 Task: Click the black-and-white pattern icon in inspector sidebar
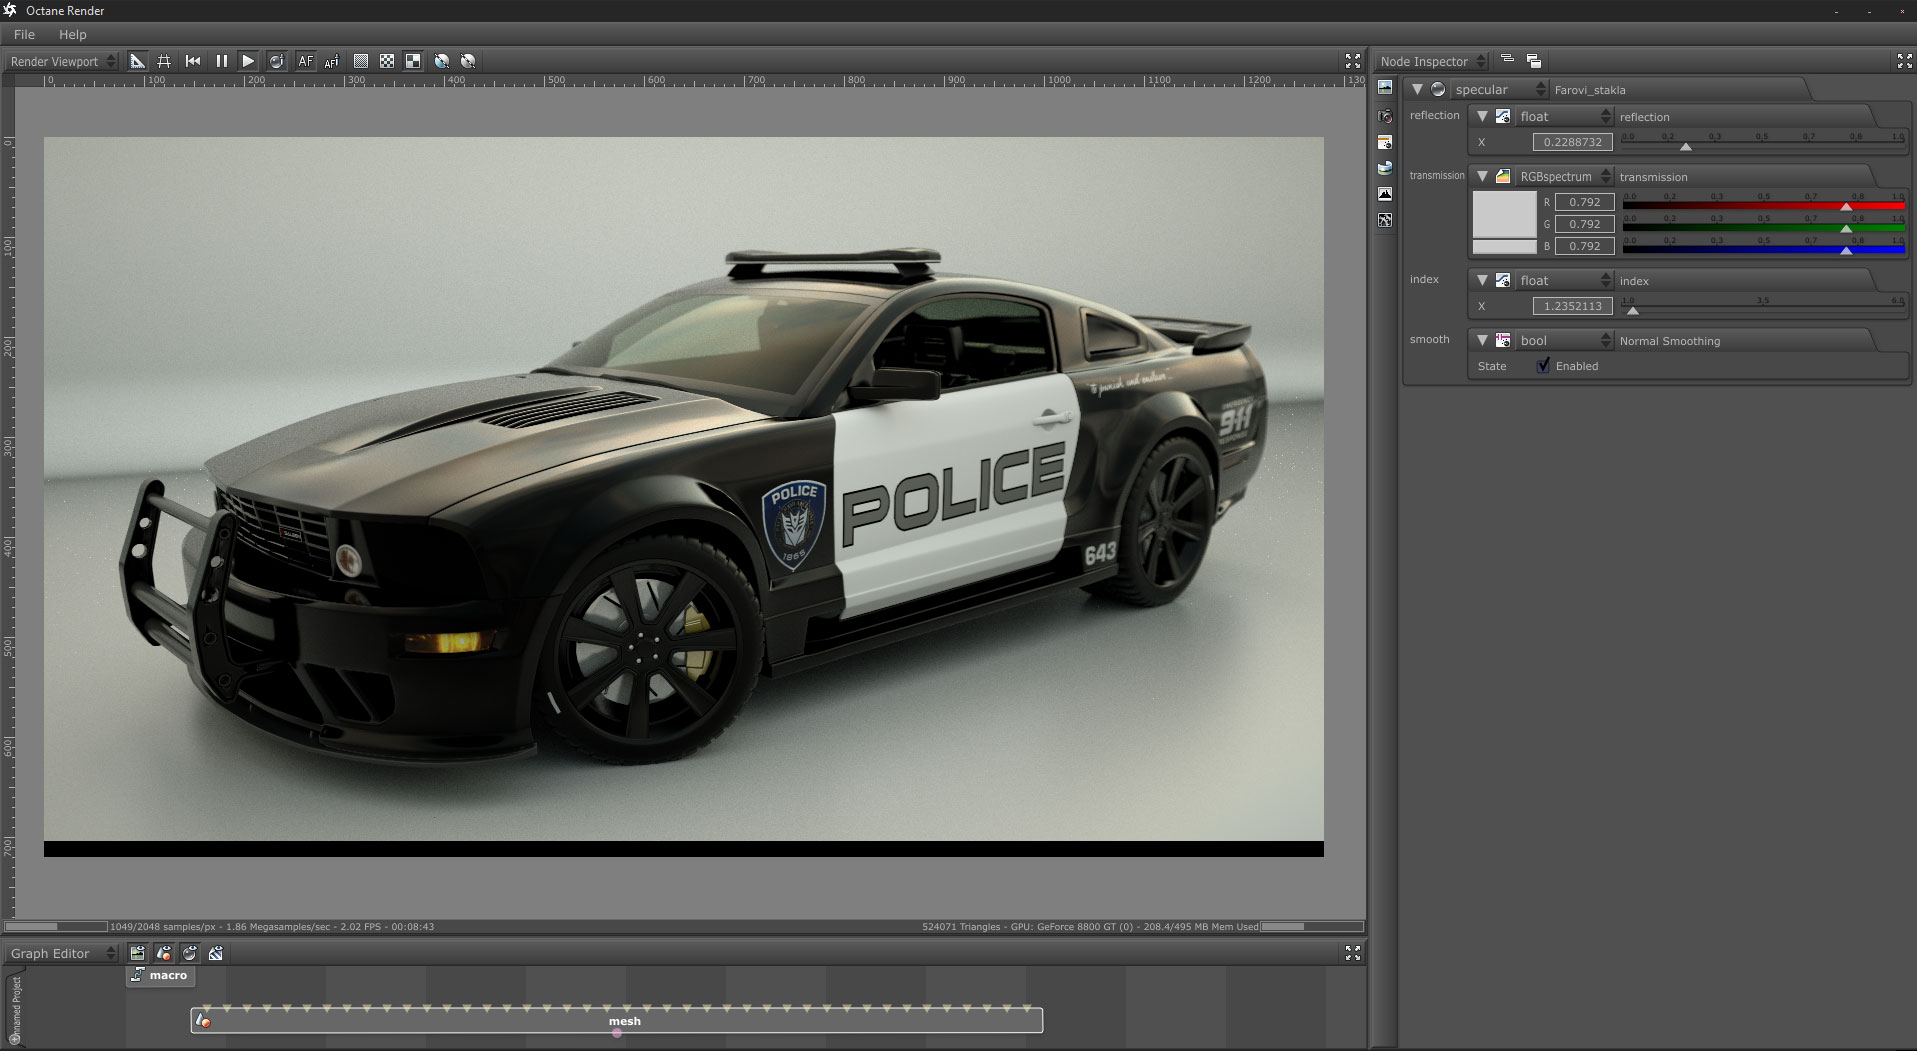coord(1385,220)
